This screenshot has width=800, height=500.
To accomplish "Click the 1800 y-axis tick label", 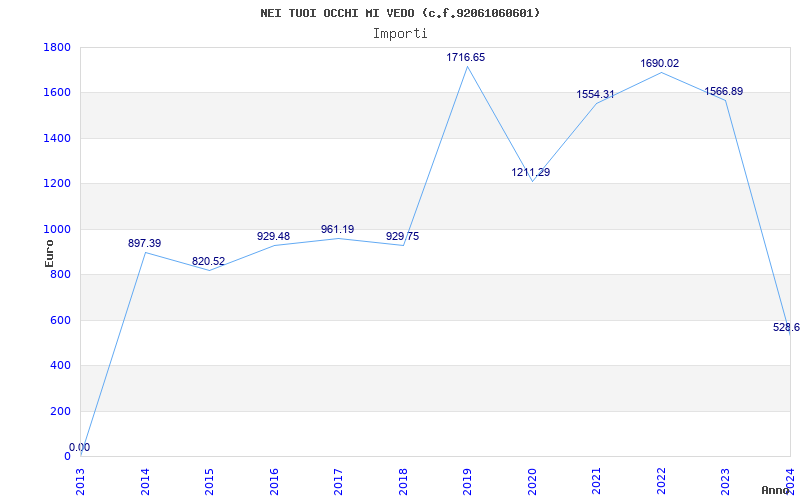I will (x=57, y=47).
